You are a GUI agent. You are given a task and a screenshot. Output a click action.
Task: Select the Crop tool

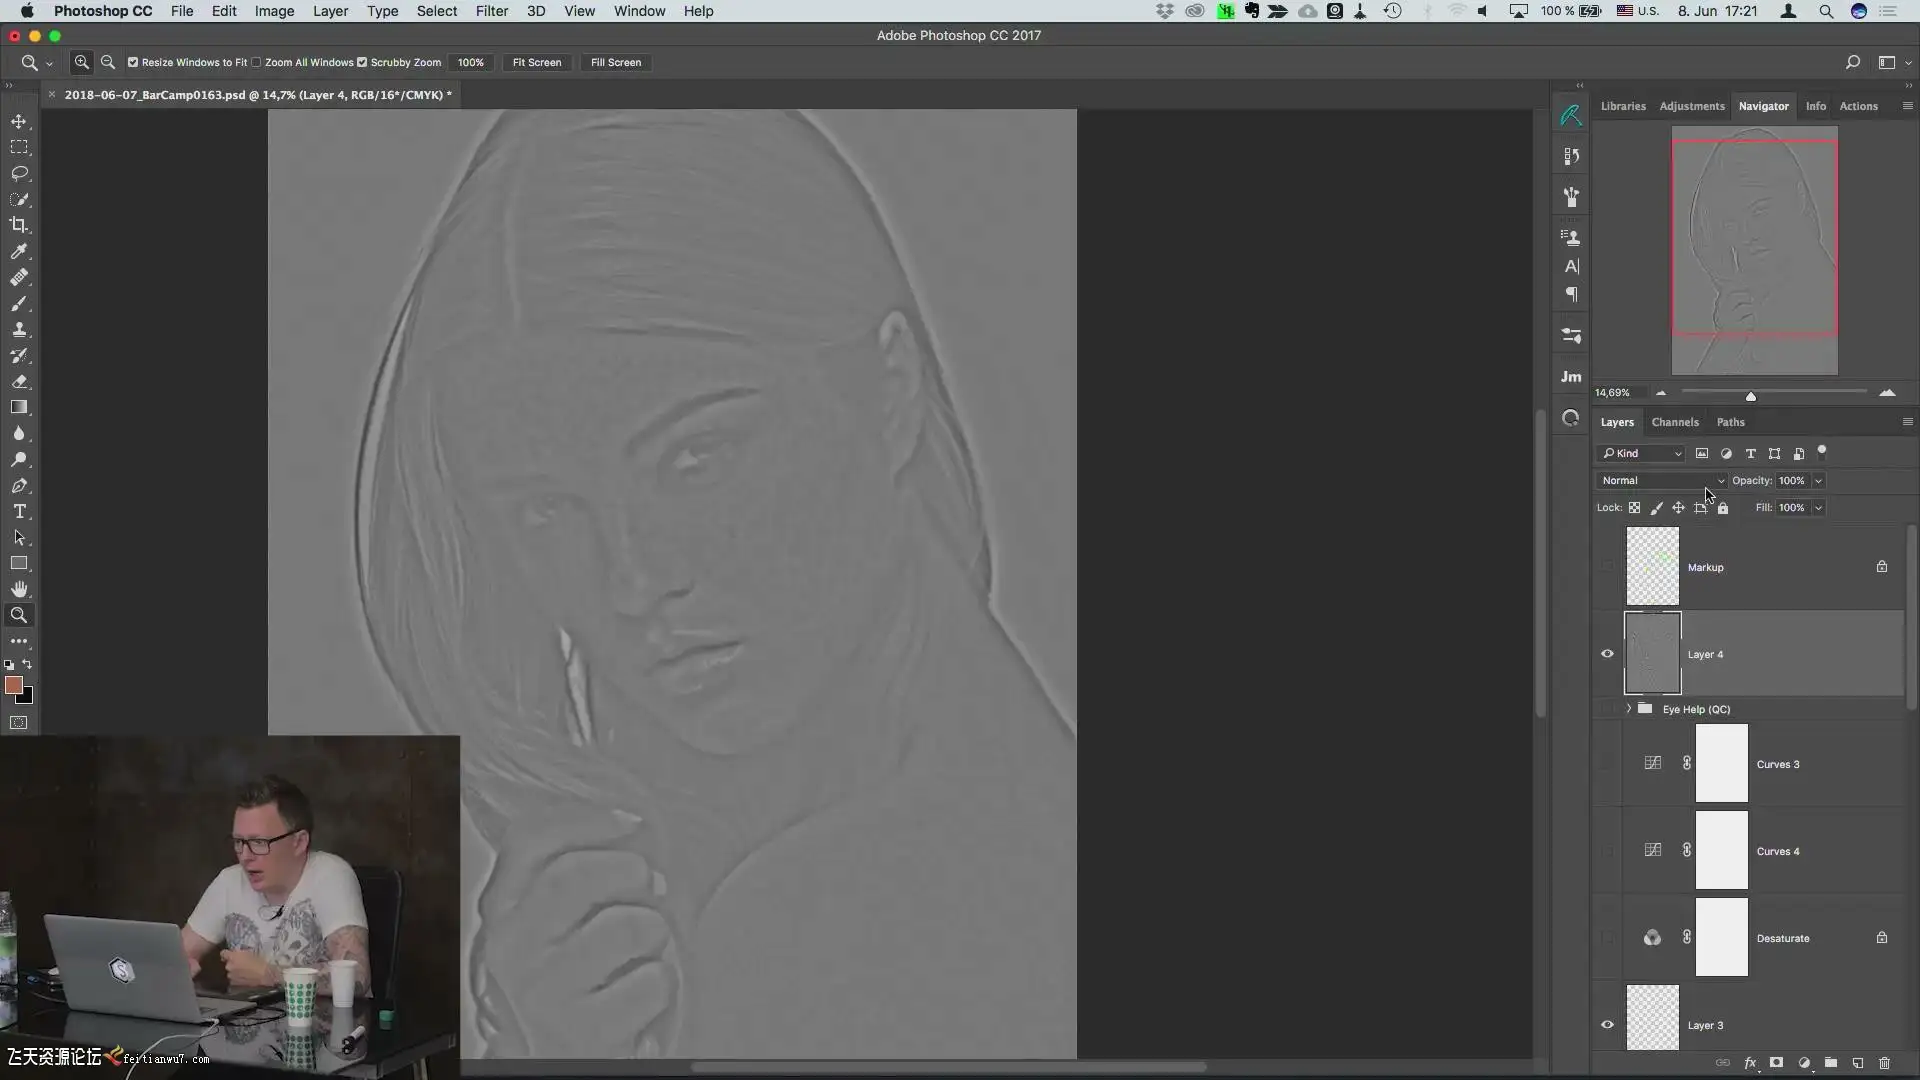coord(19,225)
